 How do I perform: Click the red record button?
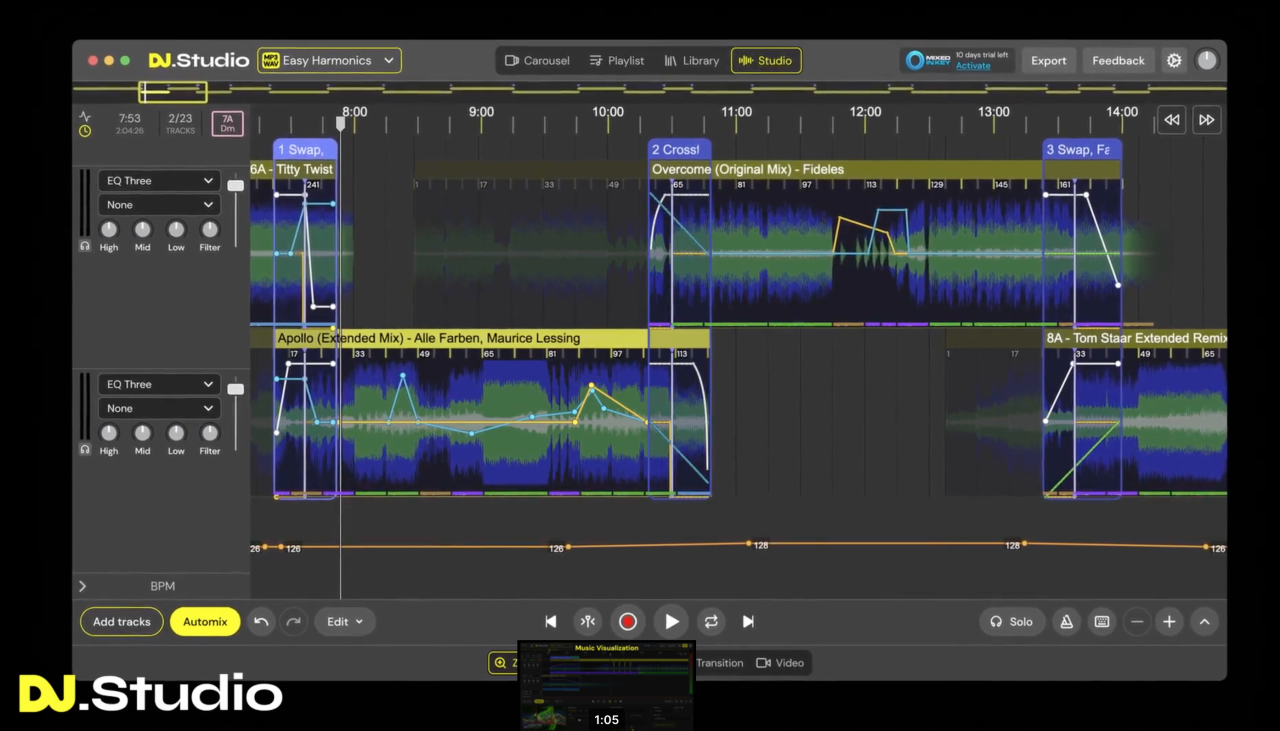tap(628, 621)
